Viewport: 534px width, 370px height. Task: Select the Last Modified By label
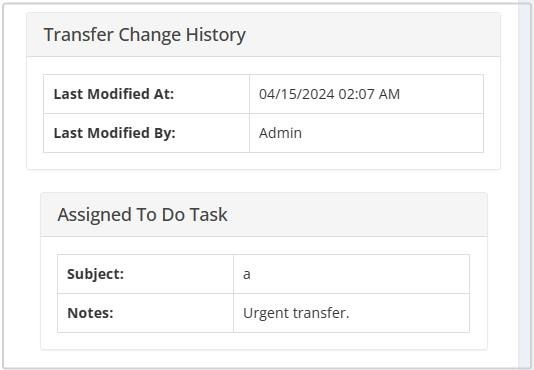[x=114, y=133]
